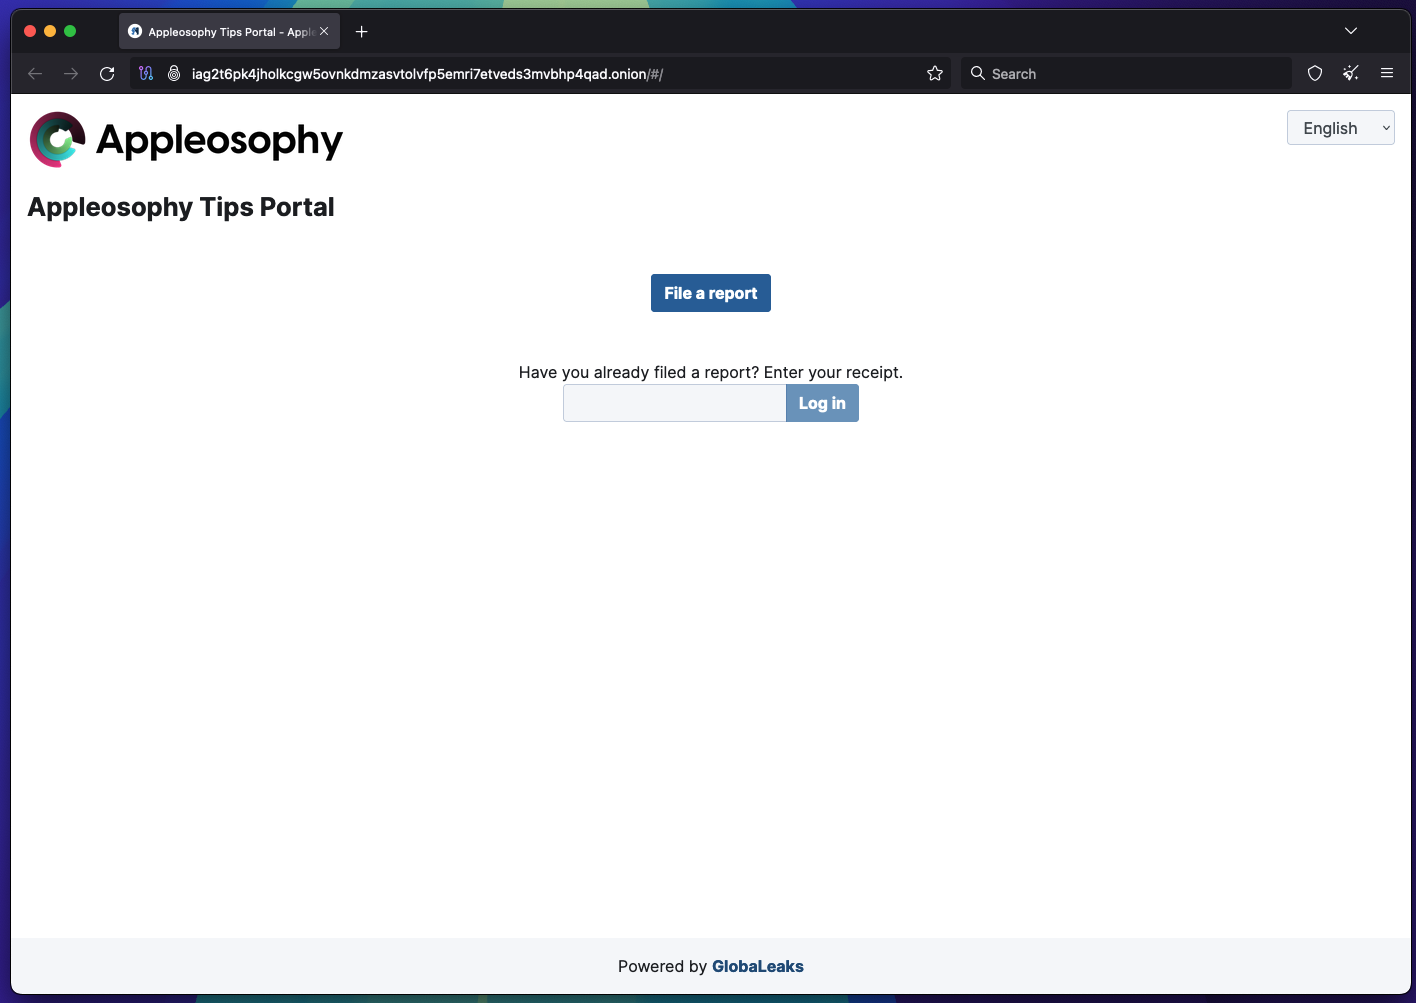Close the Appleosophy Tips Portal tab
1416x1003 pixels.
(324, 32)
